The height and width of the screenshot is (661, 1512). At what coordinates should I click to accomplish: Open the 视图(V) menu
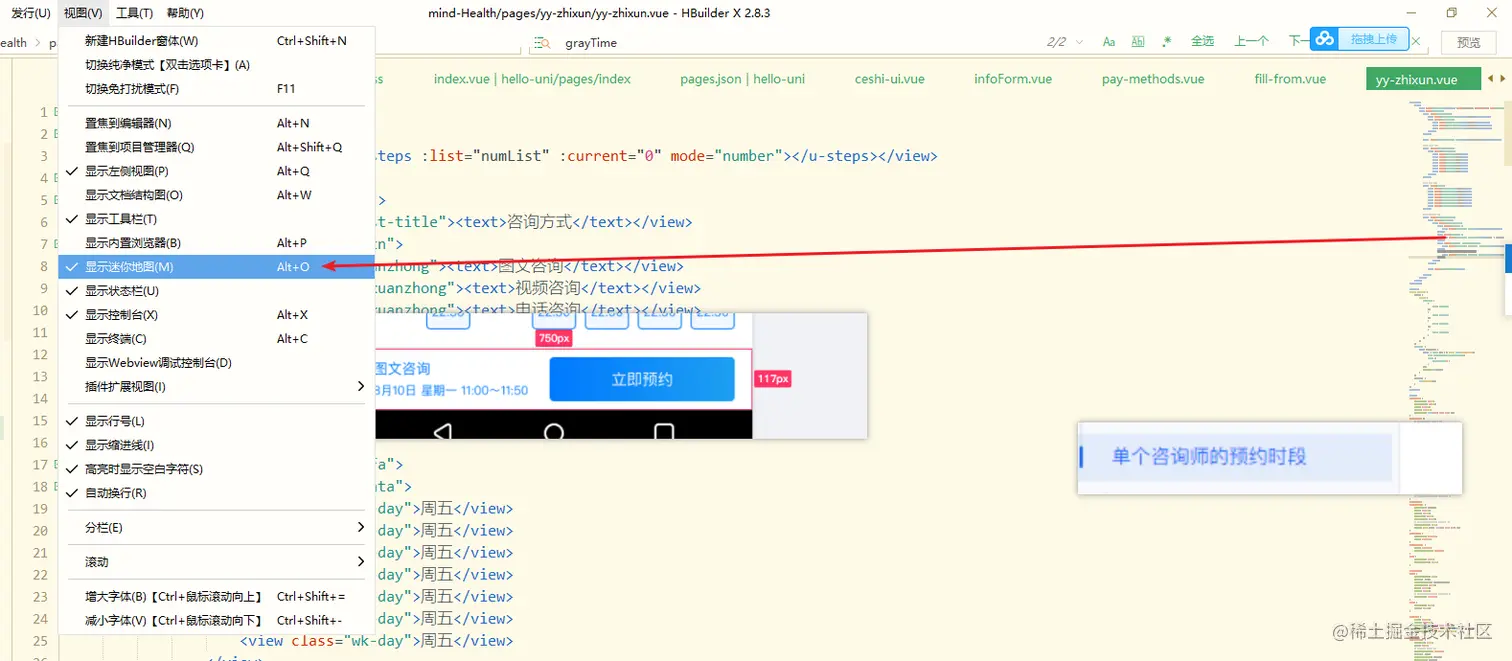(x=82, y=13)
